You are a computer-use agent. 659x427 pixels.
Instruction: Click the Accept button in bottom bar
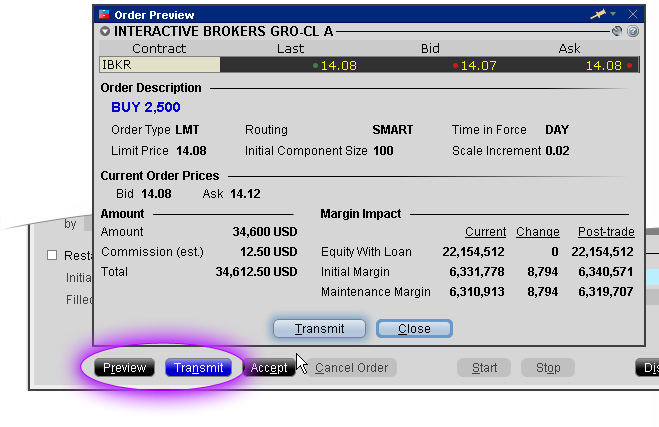point(269,368)
